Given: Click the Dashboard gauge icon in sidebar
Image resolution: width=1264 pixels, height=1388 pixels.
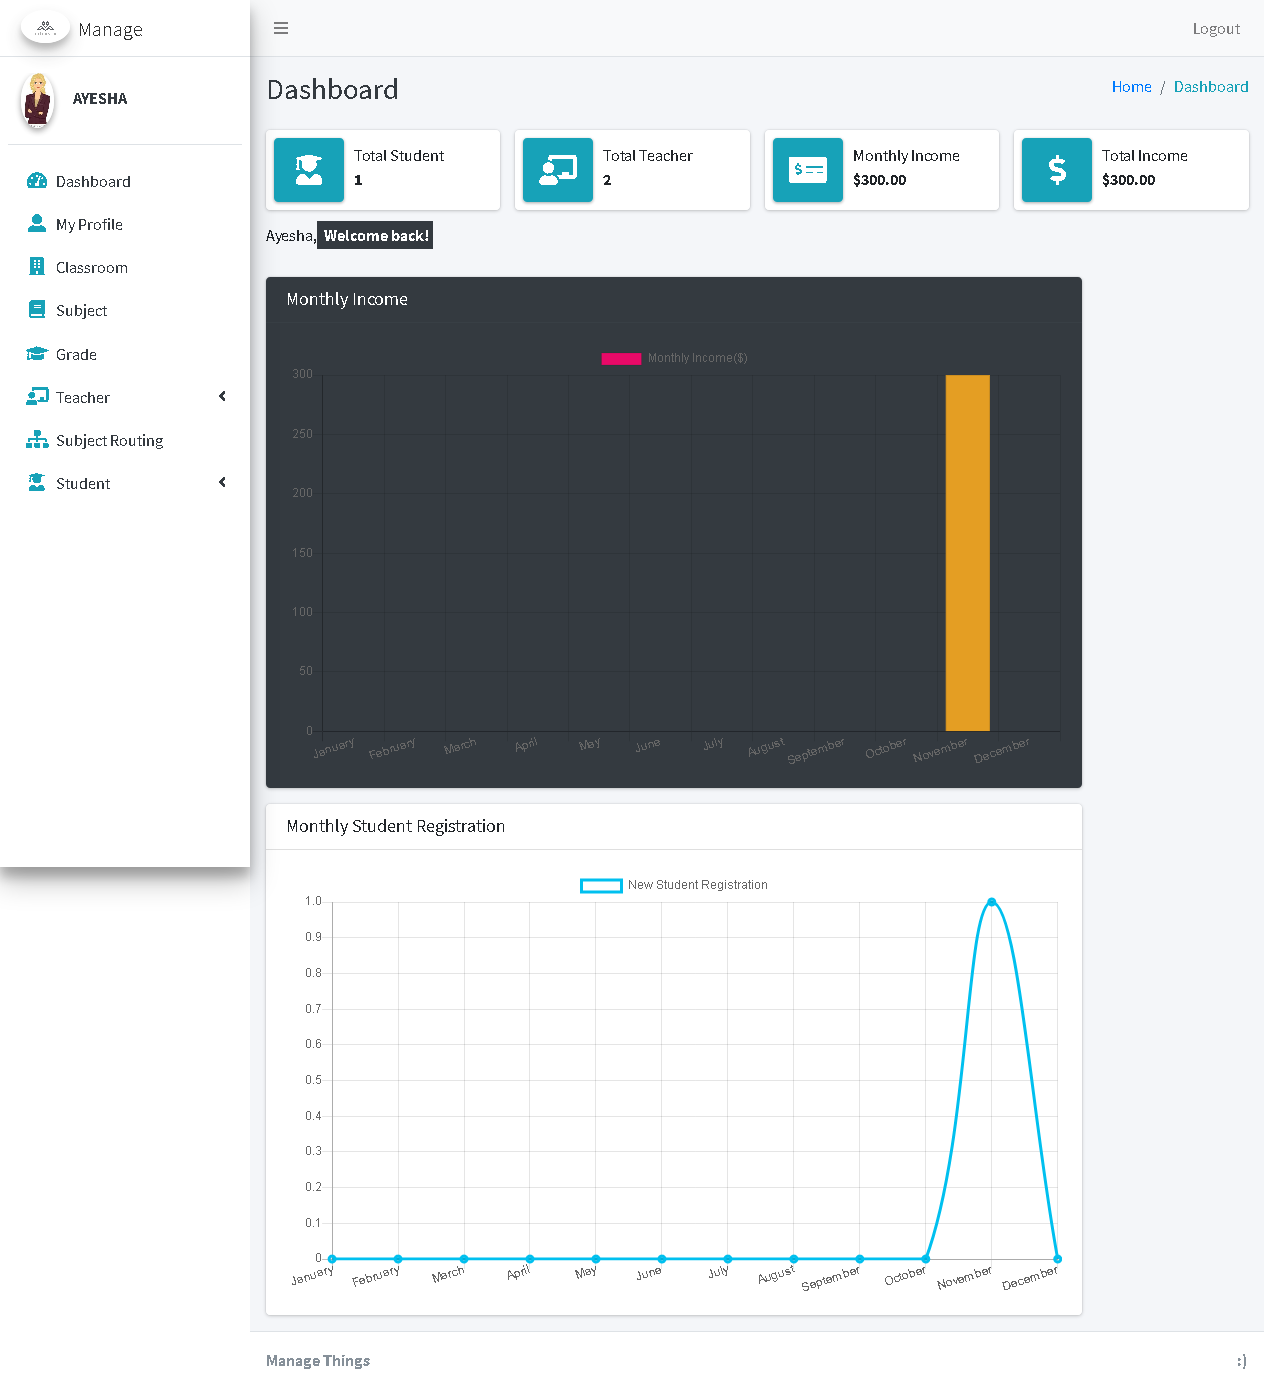Looking at the screenshot, I should pos(37,181).
